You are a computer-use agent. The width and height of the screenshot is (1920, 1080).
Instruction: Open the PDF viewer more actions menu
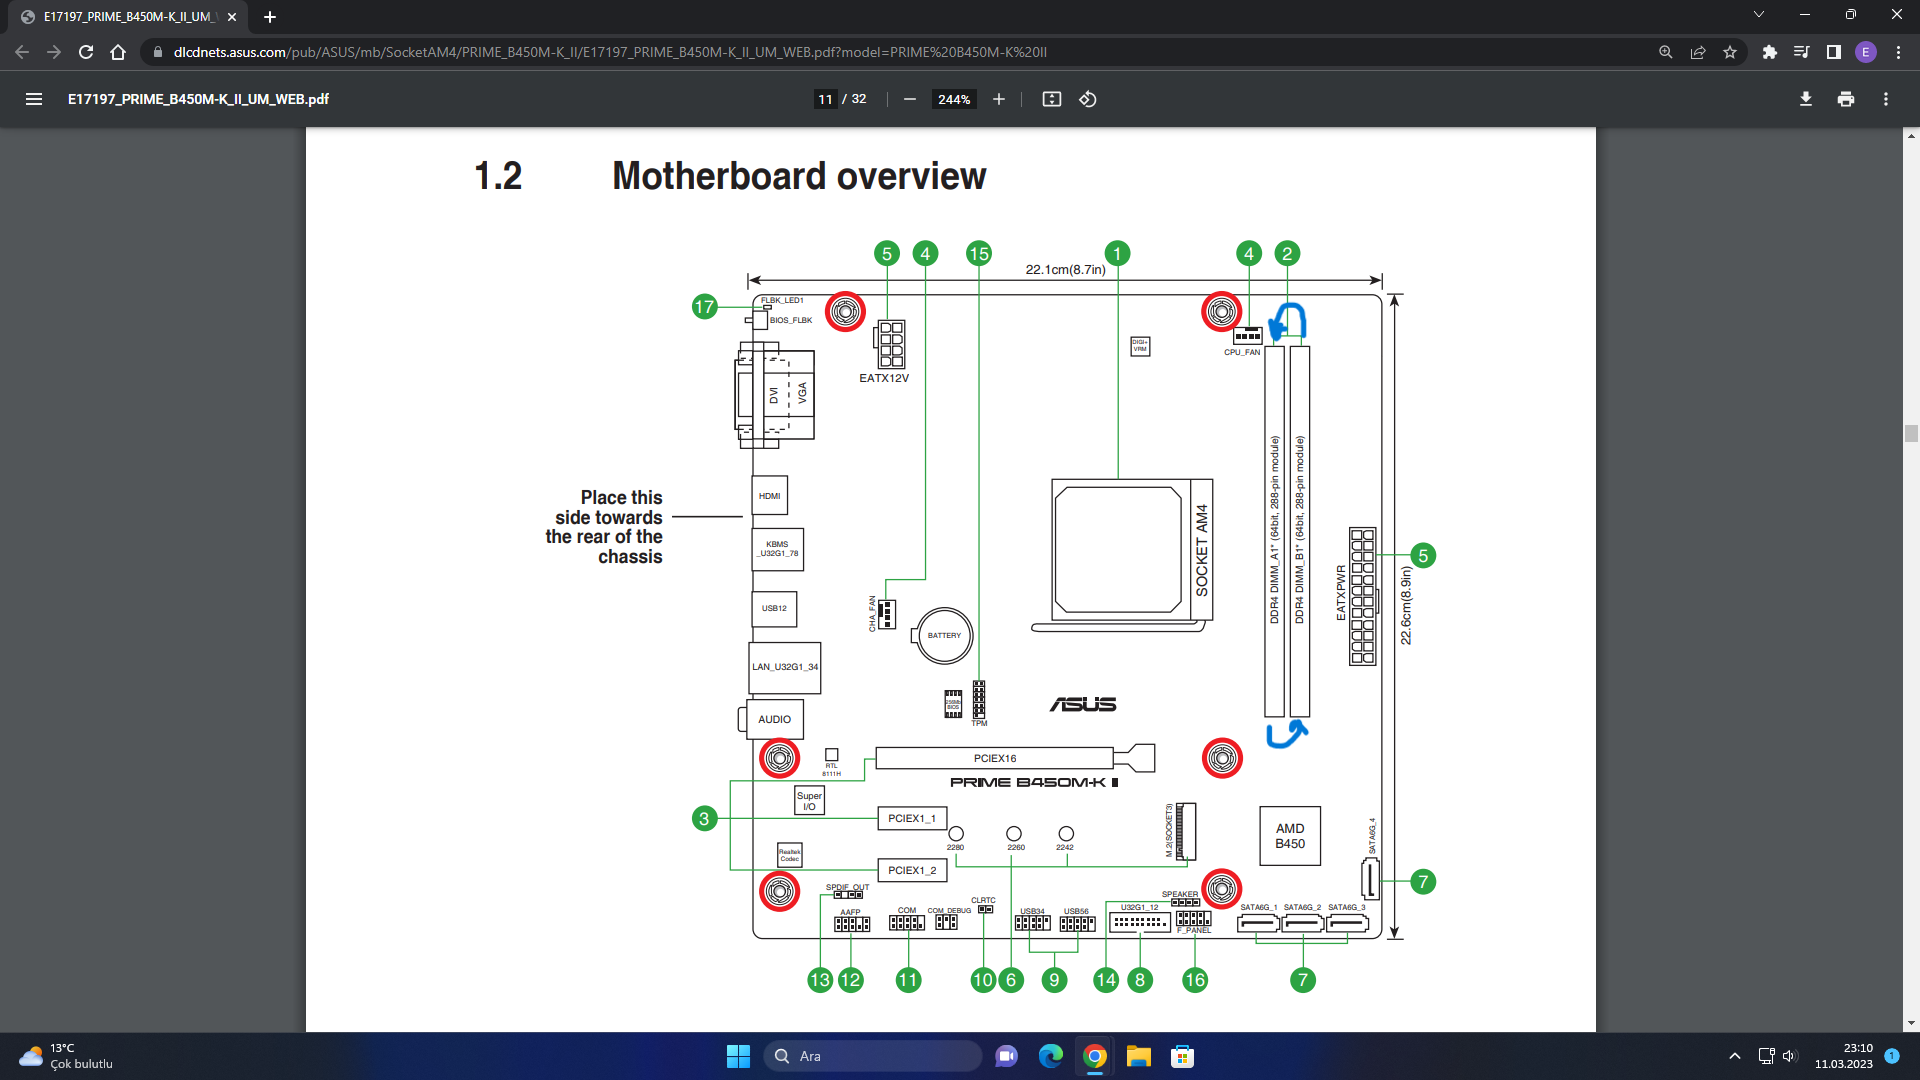click(x=1885, y=99)
